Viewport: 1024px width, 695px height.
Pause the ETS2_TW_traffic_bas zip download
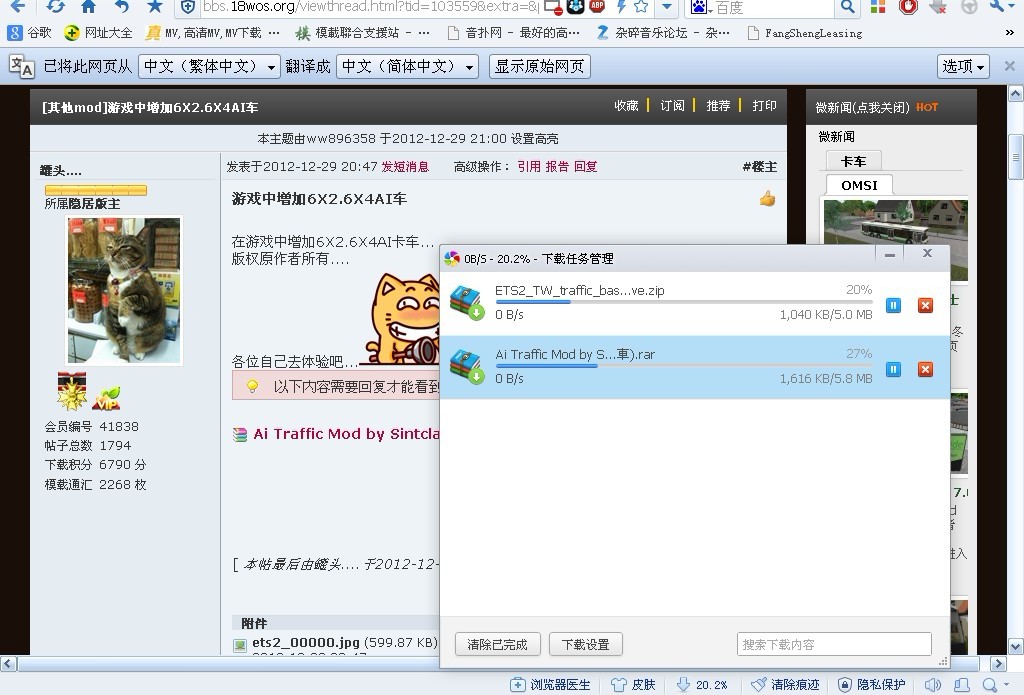[x=893, y=305]
